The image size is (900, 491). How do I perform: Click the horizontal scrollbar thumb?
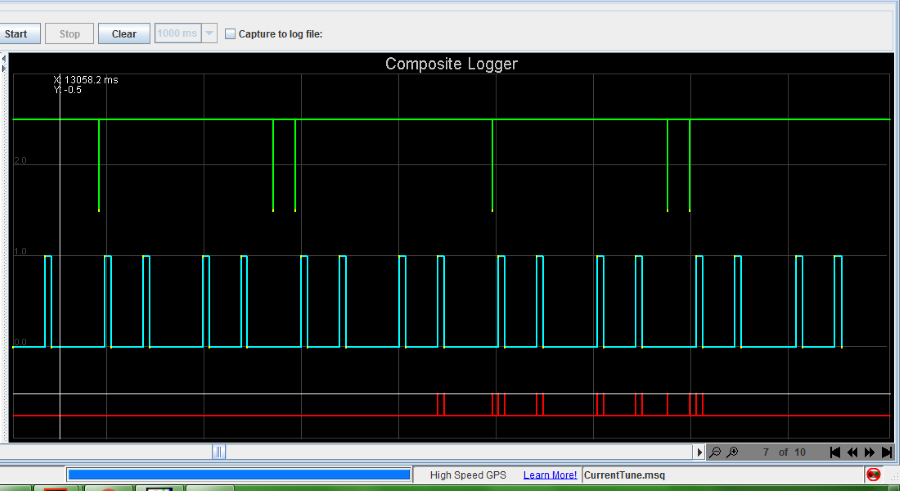point(219,452)
